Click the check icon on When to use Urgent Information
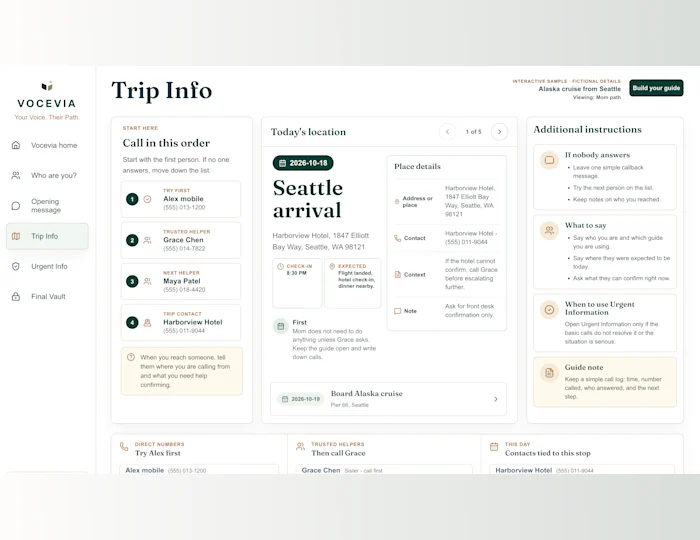700x540 pixels. [x=550, y=309]
